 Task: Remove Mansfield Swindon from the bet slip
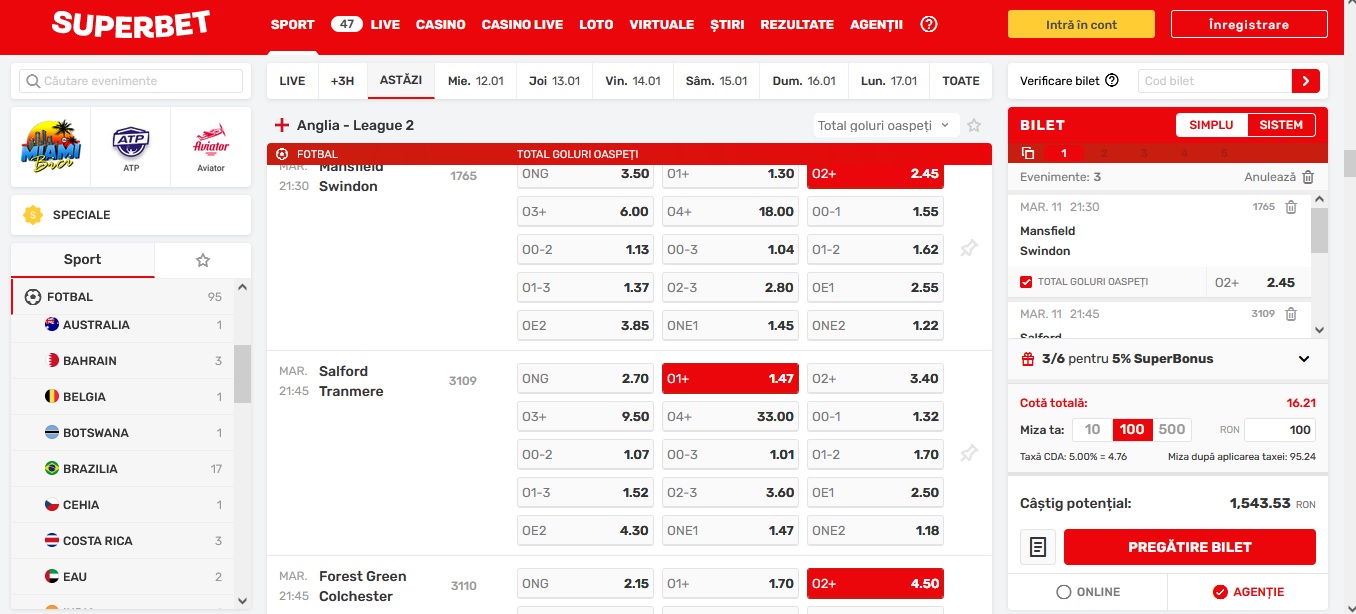point(1291,207)
